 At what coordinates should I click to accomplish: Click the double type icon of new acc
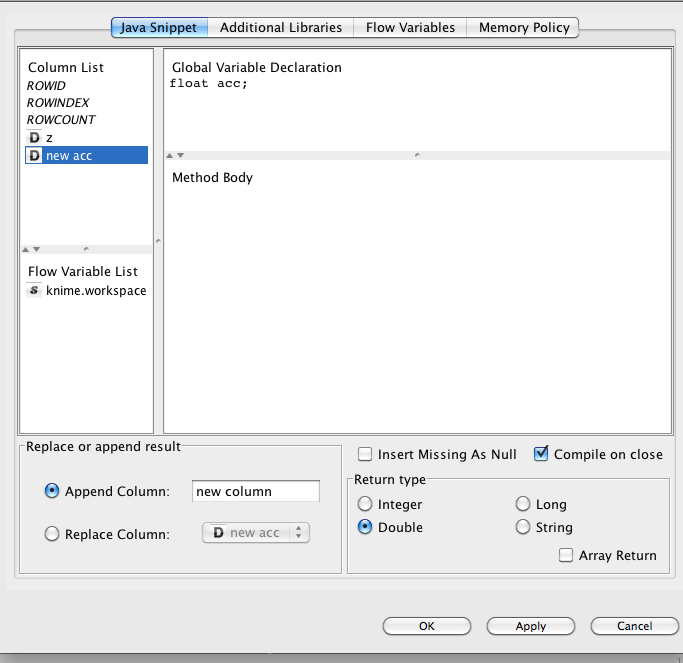click(x=34, y=156)
